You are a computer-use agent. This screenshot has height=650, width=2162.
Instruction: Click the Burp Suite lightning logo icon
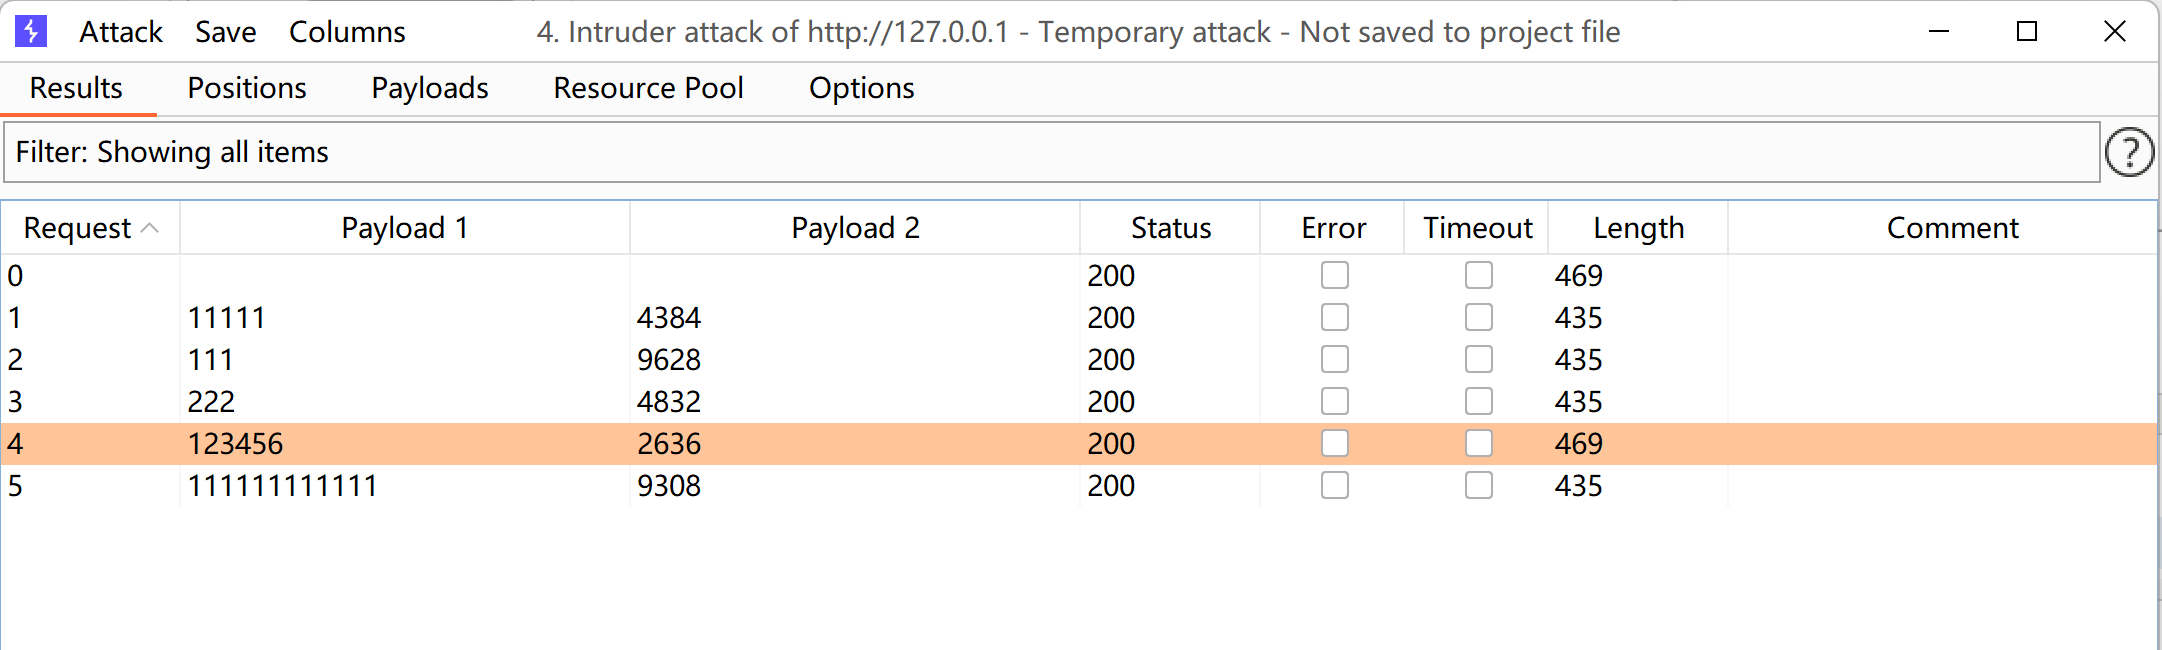point(31,32)
